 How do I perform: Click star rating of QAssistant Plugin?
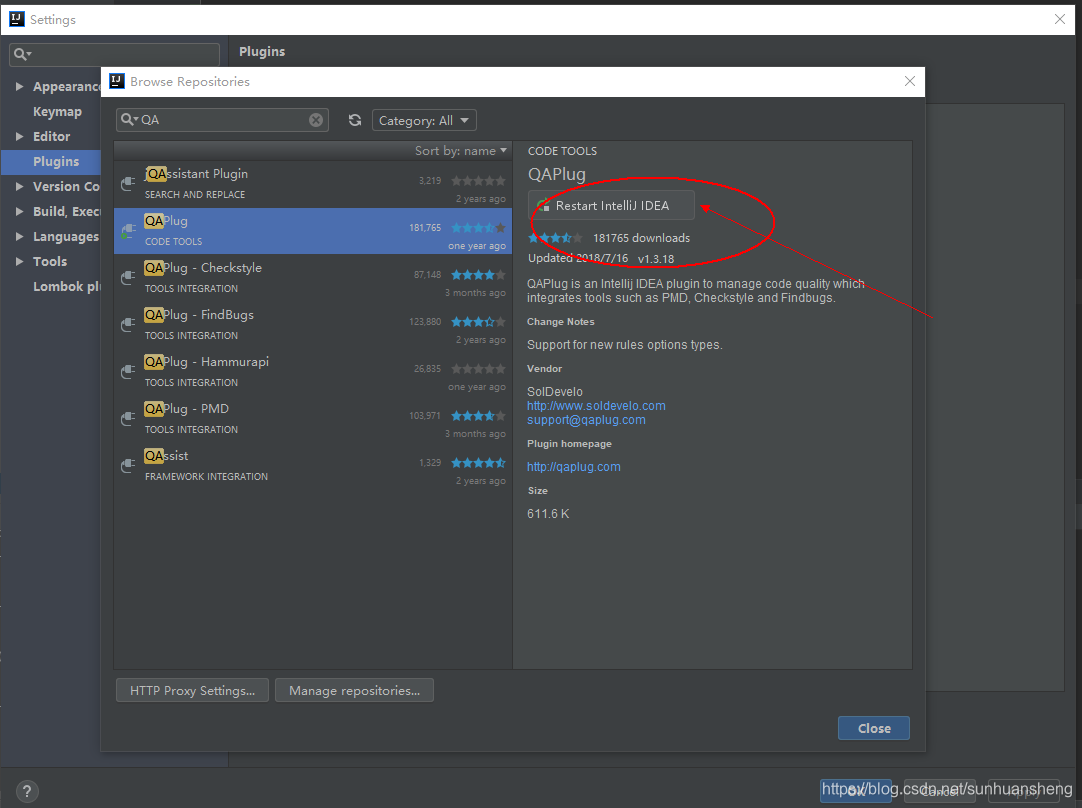tap(478, 181)
